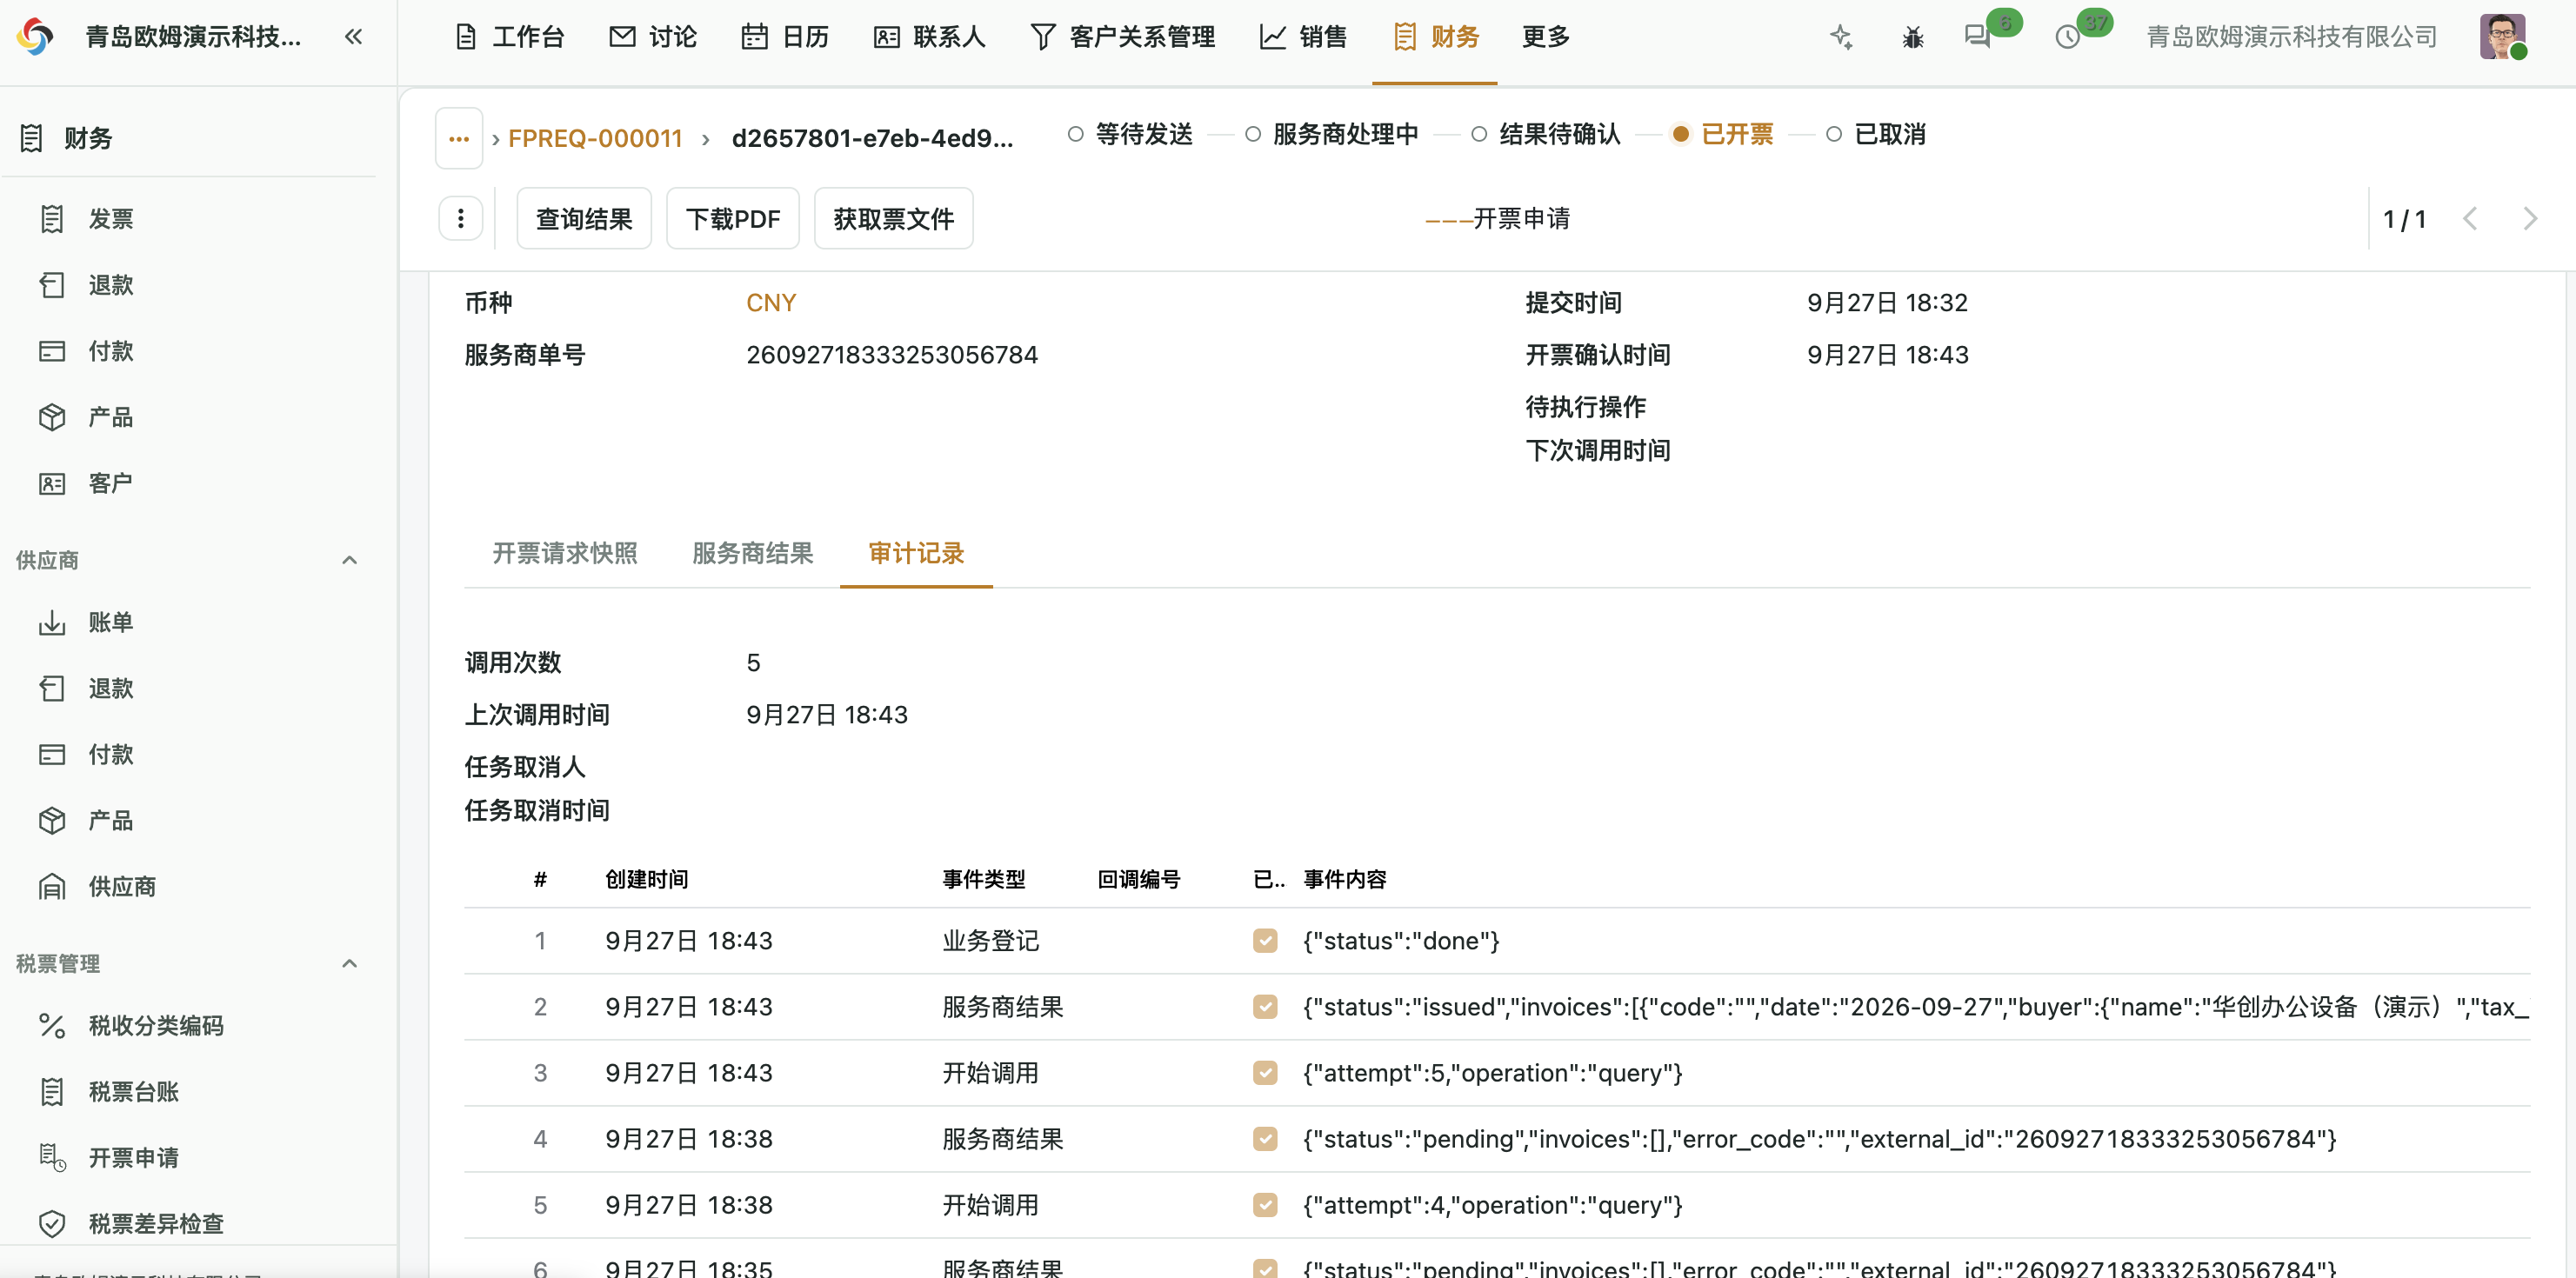Open chat messages icon with badge 6
The width and height of the screenshot is (2576, 1278).
(1977, 37)
